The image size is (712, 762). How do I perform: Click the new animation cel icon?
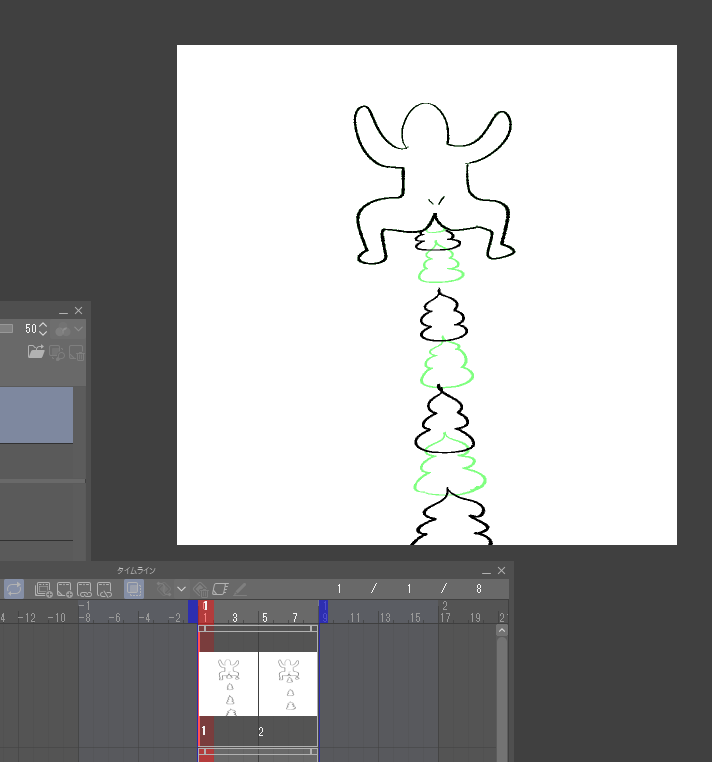point(64,589)
